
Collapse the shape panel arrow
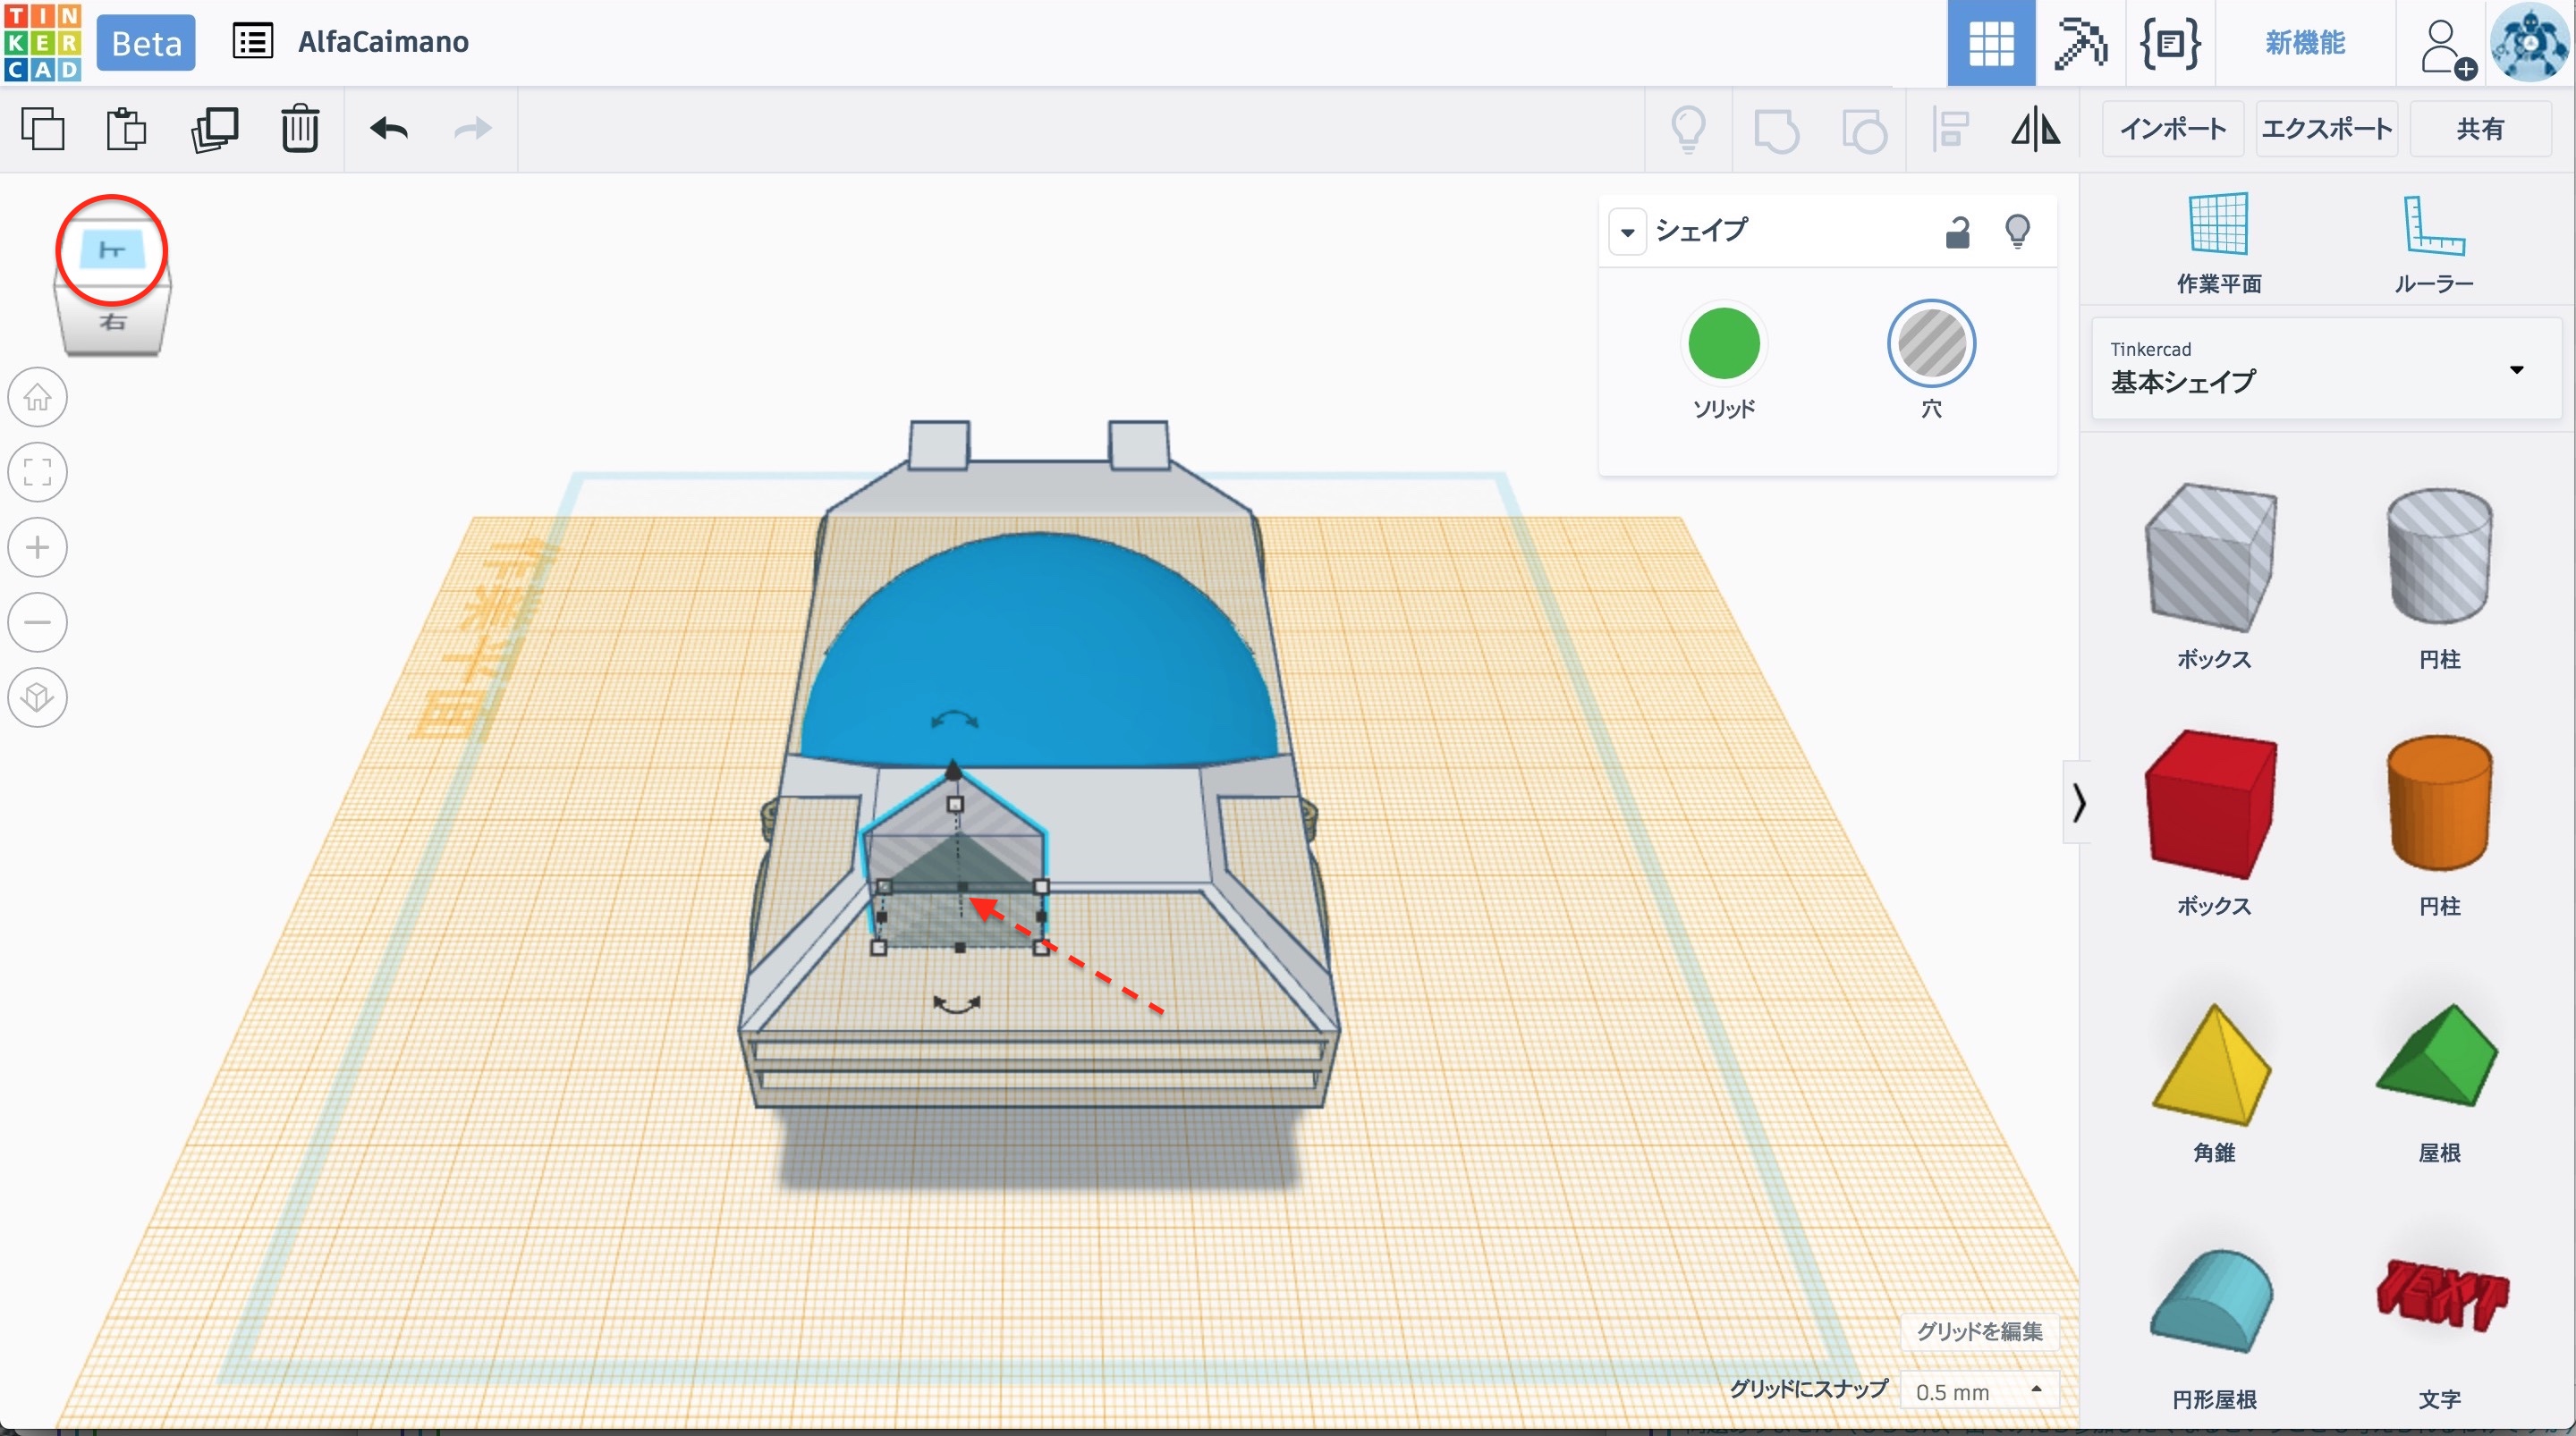click(1627, 232)
